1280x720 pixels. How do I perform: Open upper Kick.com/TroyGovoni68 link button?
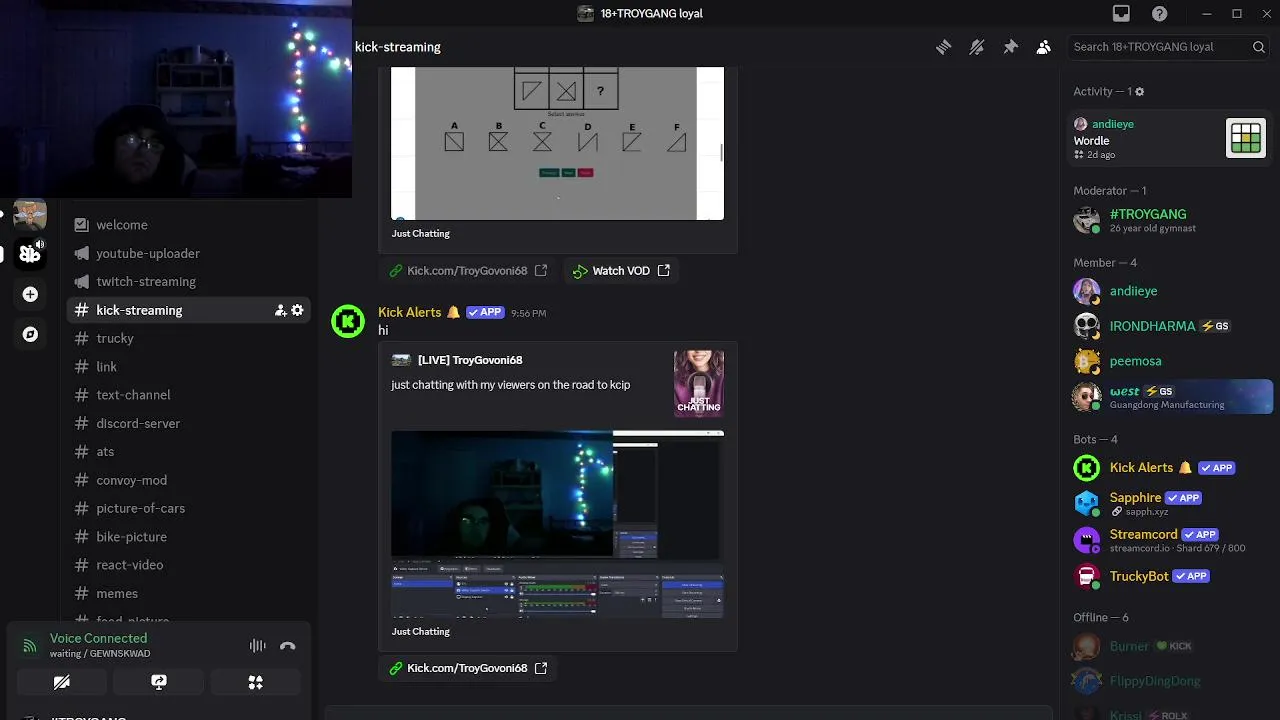click(468, 271)
